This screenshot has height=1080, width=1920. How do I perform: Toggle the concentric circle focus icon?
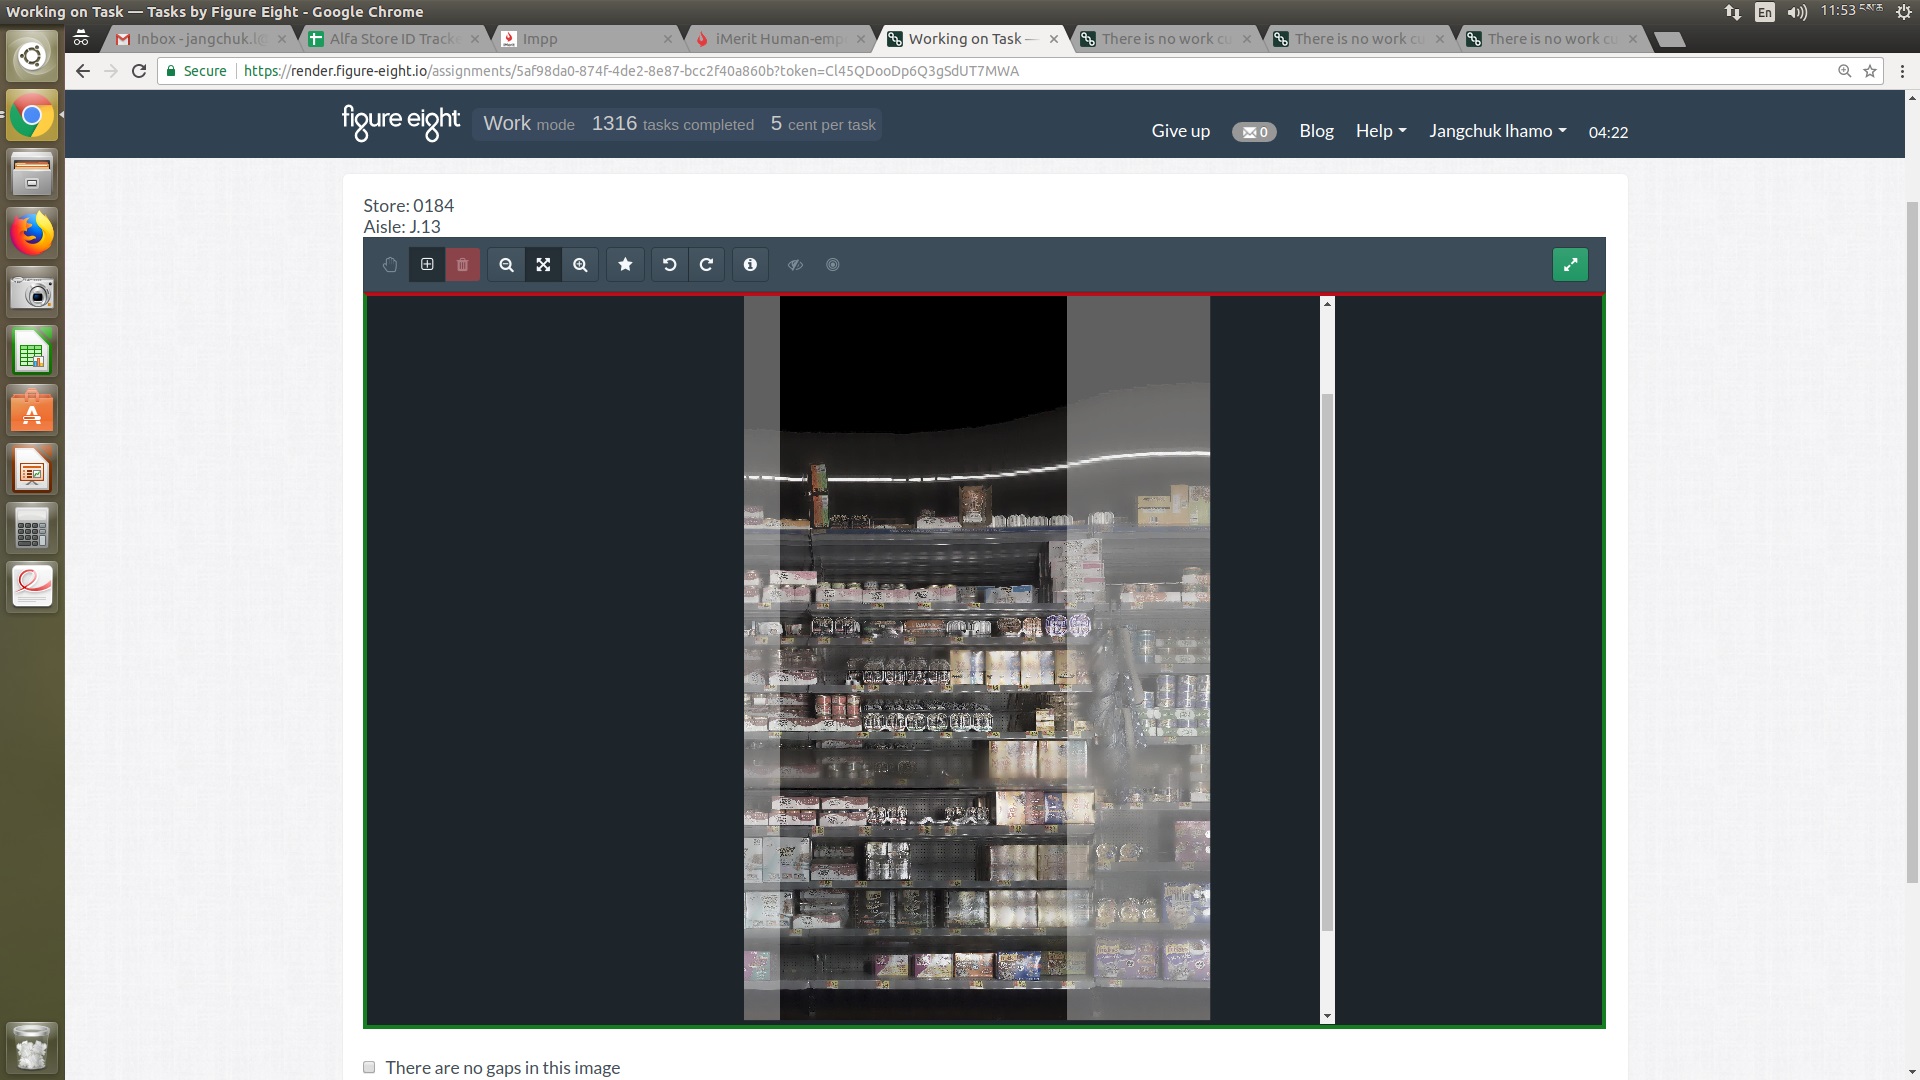click(833, 265)
